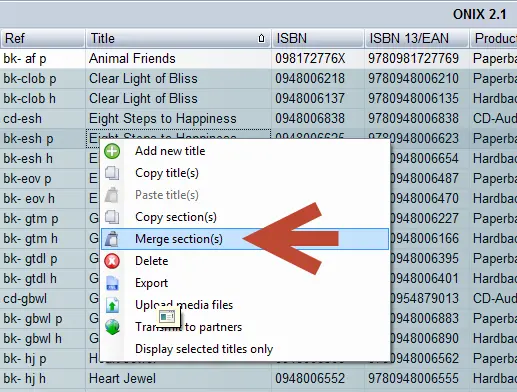Screen dimensions: 517x392
Task: Sort by the ISBN column header
Action: pyautogui.click(x=317, y=38)
